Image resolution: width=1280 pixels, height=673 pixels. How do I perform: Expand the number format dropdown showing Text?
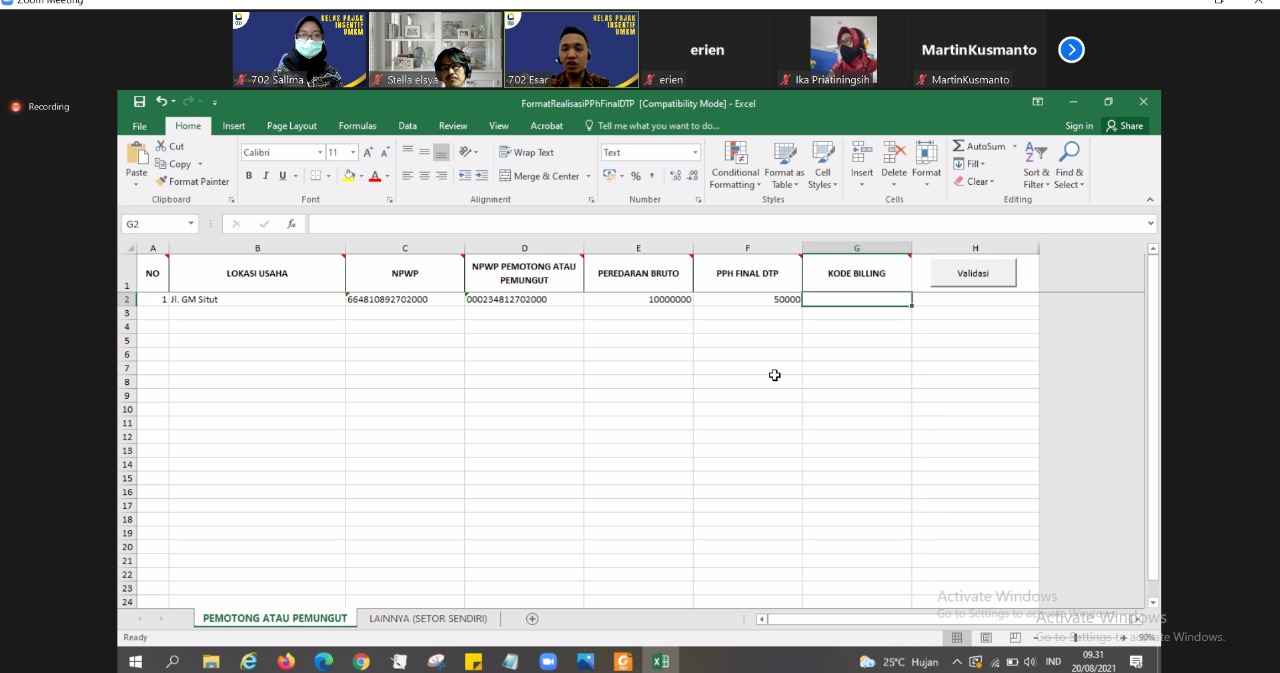695,153
